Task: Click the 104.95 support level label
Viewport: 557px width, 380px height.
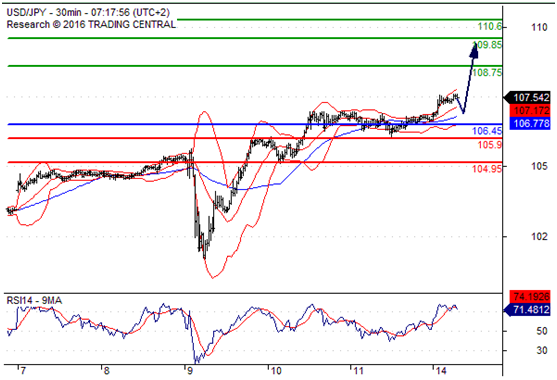Action: [x=487, y=169]
